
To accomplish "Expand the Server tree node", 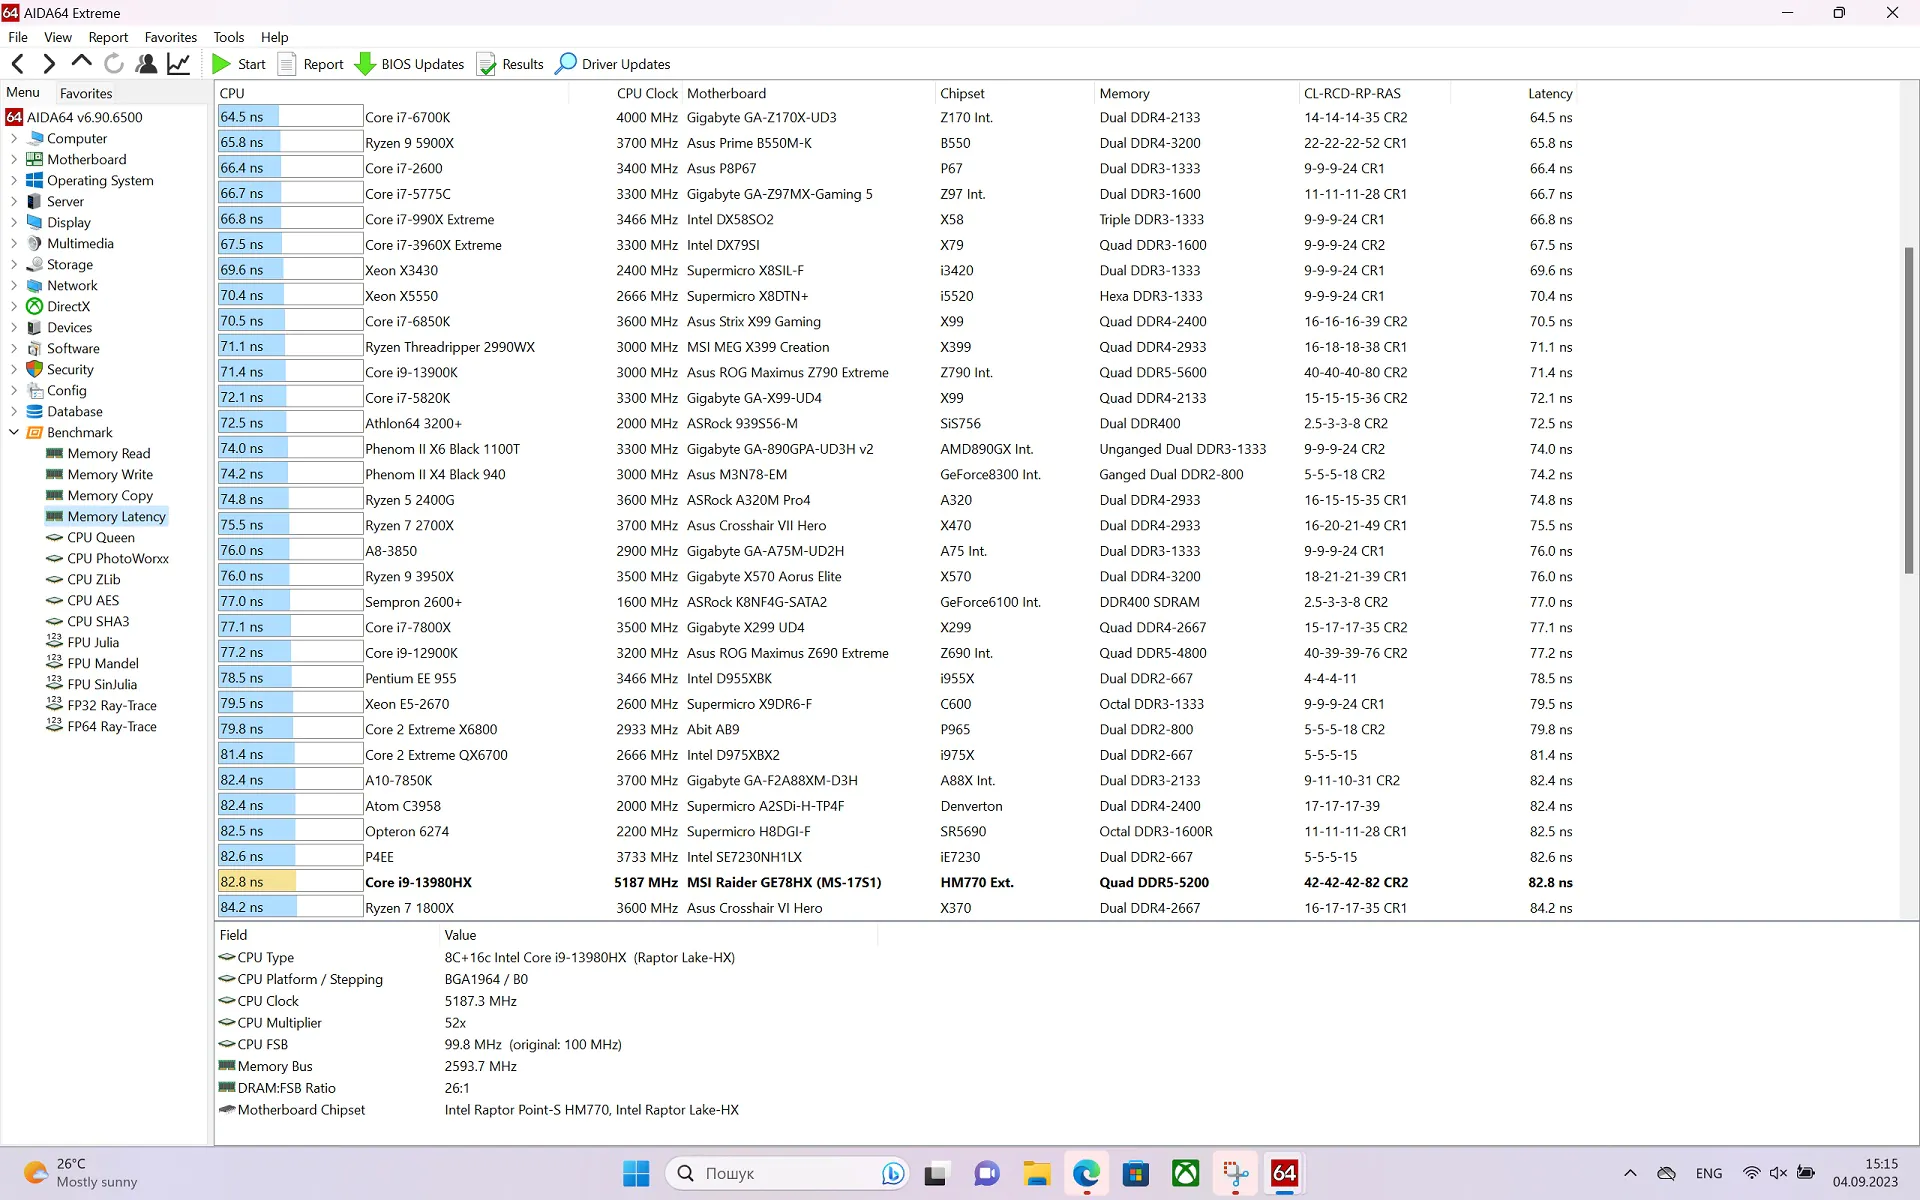I will coord(14,202).
